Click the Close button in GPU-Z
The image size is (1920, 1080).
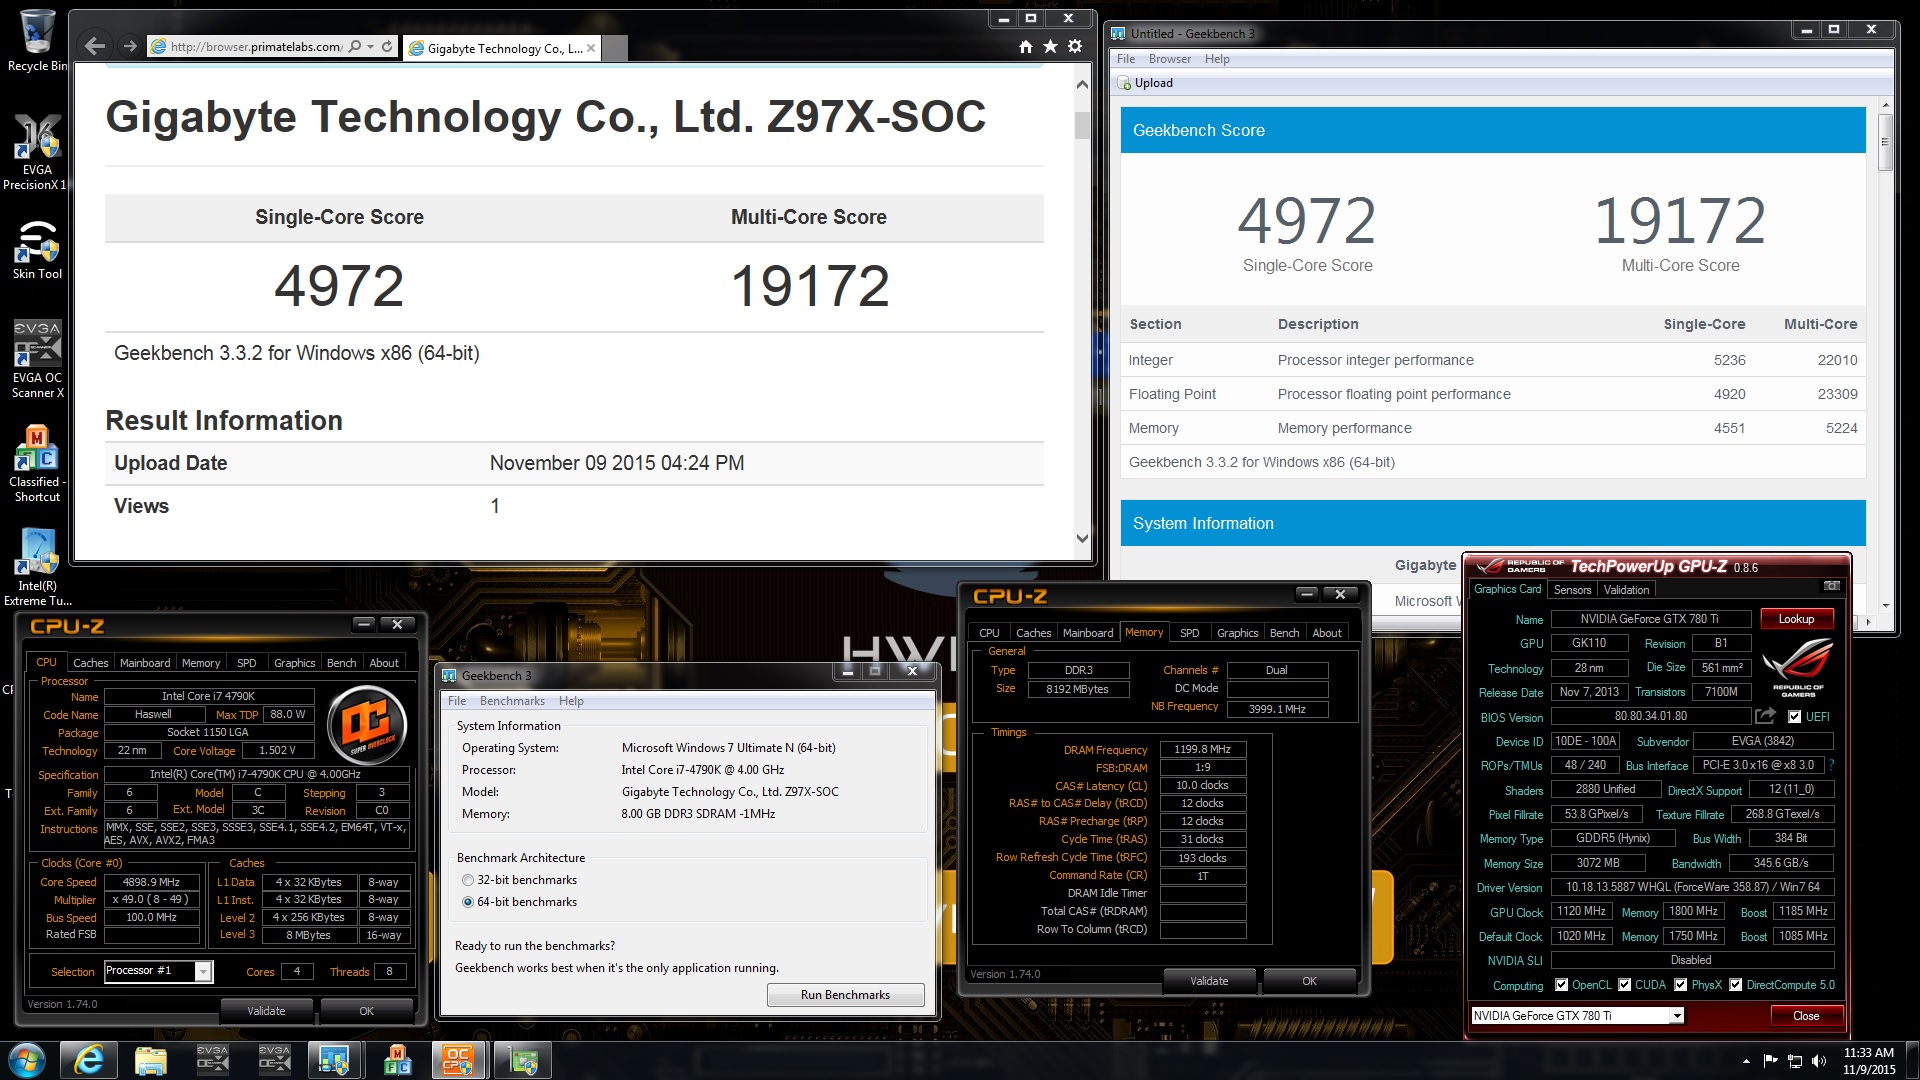(1805, 1016)
